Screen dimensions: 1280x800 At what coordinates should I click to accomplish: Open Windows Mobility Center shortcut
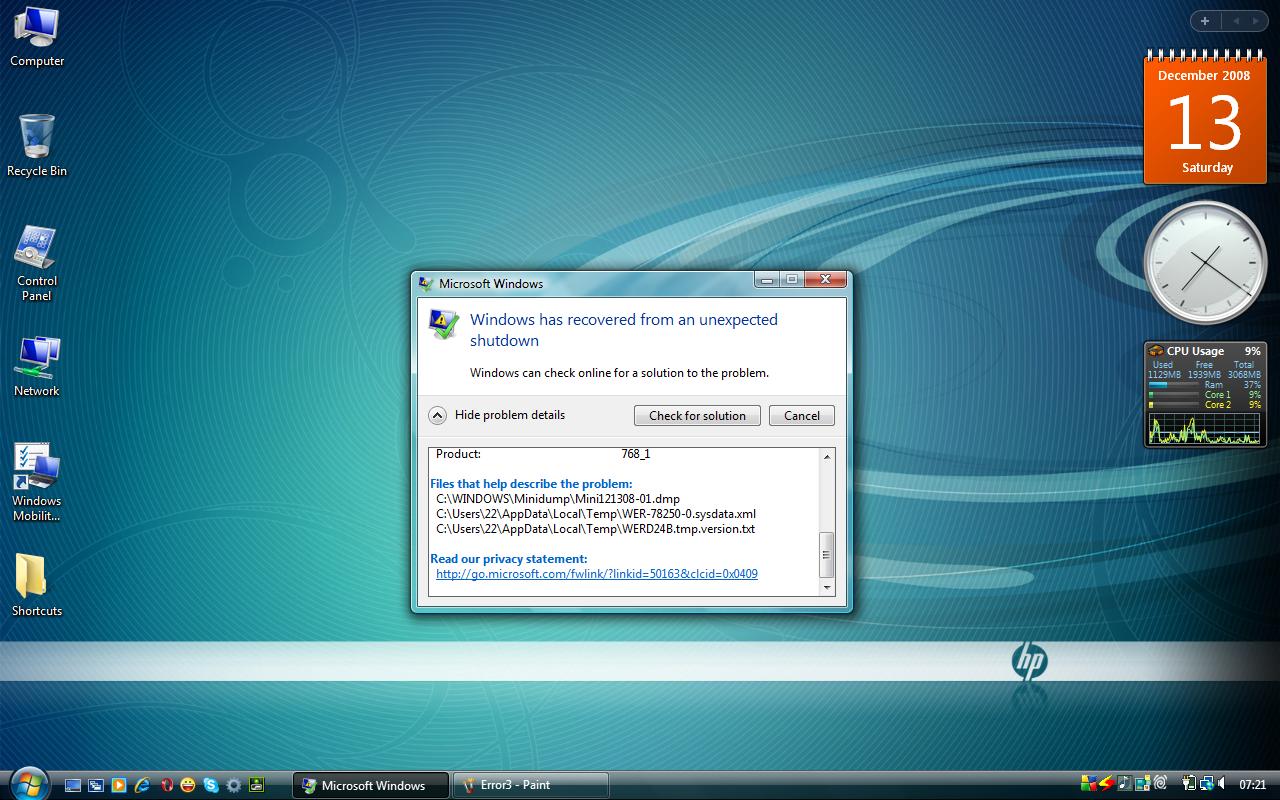point(37,483)
